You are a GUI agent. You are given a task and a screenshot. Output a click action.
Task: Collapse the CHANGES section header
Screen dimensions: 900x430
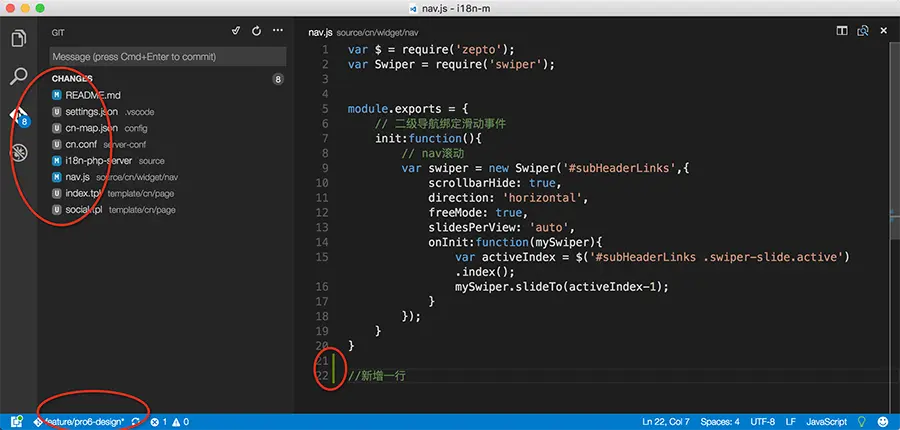point(72,79)
